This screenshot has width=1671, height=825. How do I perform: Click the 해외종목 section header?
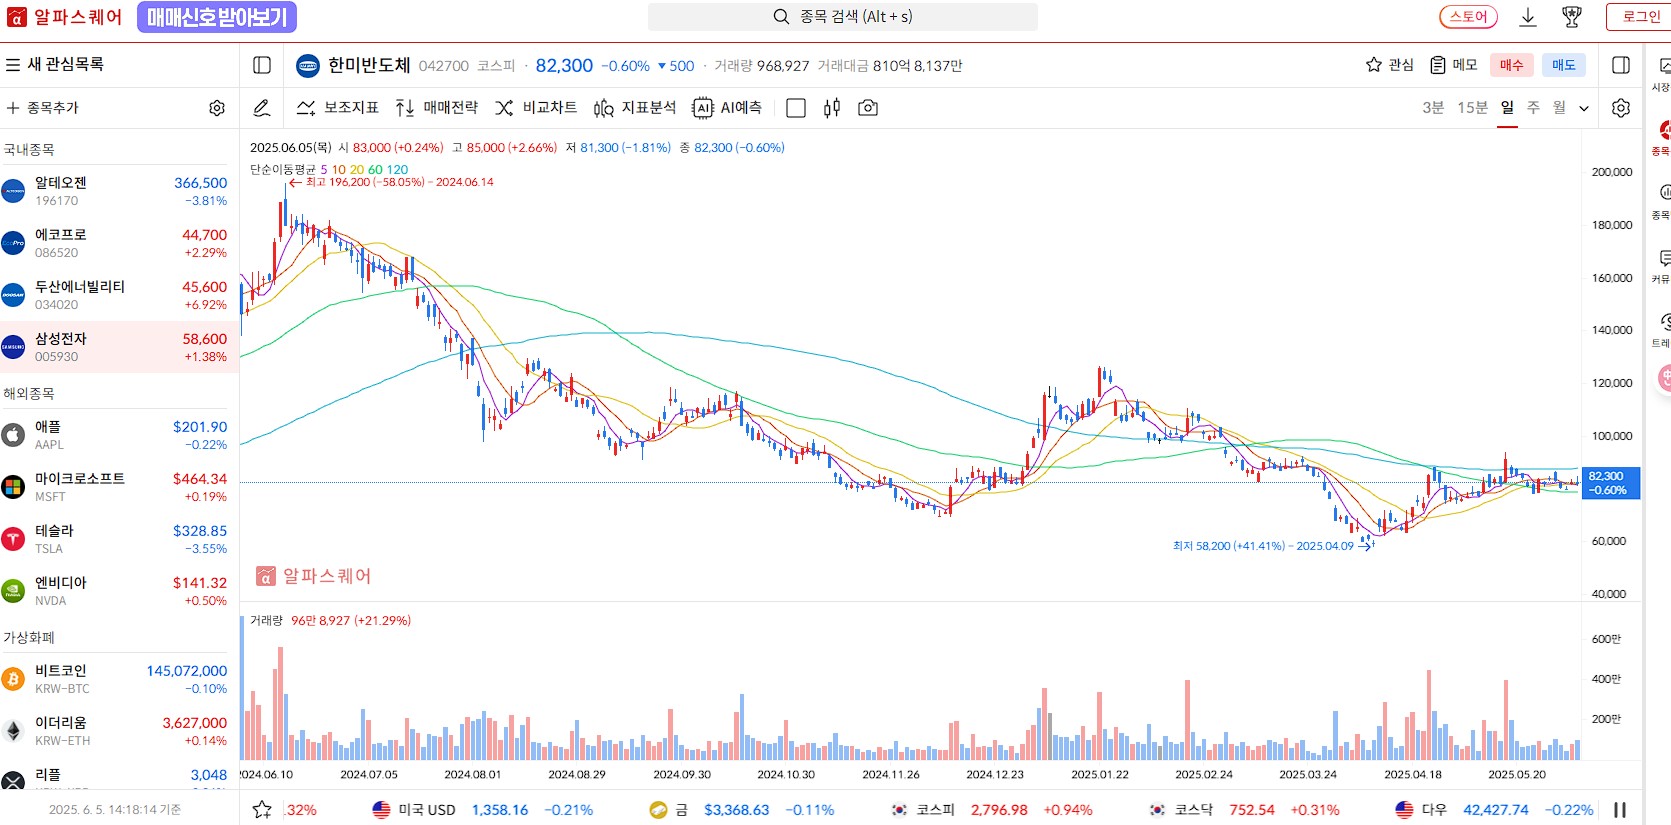tap(29, 394)
